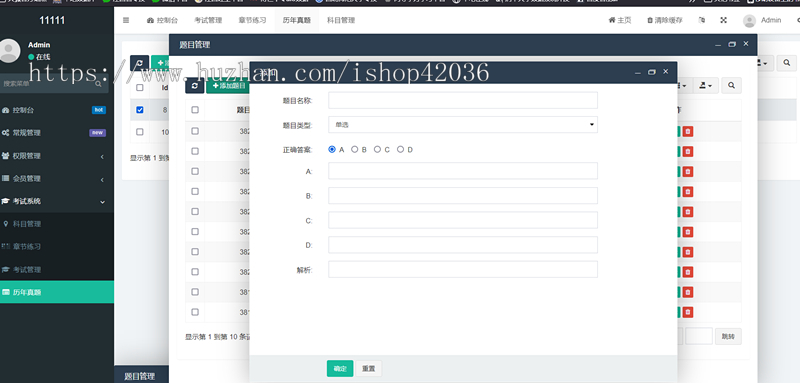This screenshot has height=383, width=800.
Task: Tick select-all checkbox on background 历年真题 table
Action: (x=140, y=87)
